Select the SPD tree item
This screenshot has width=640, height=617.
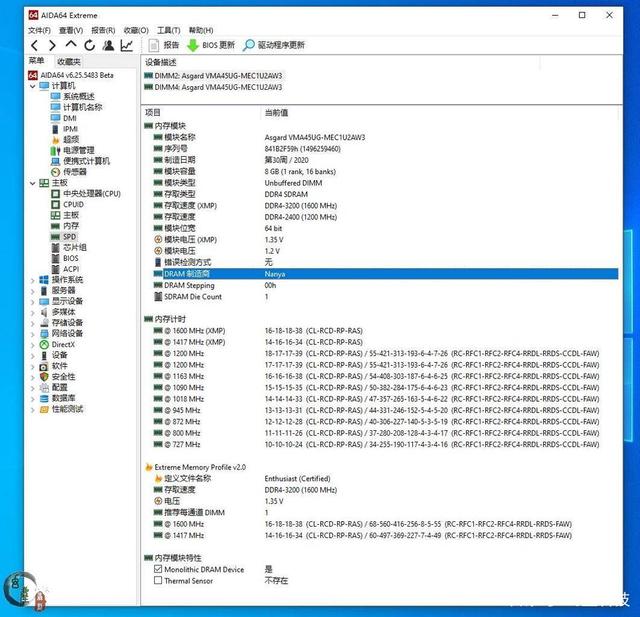point(63,237)
